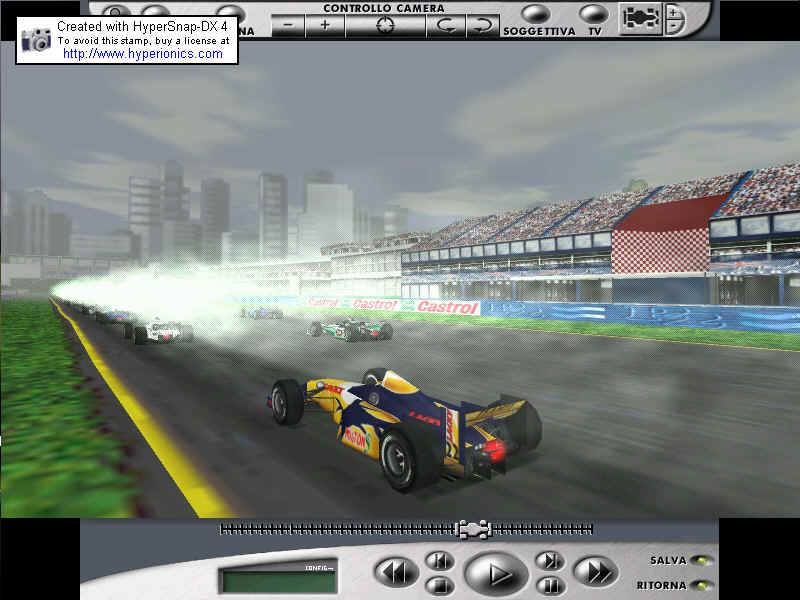
Task: Switch to the TV camera view
Action: [594, 14]
